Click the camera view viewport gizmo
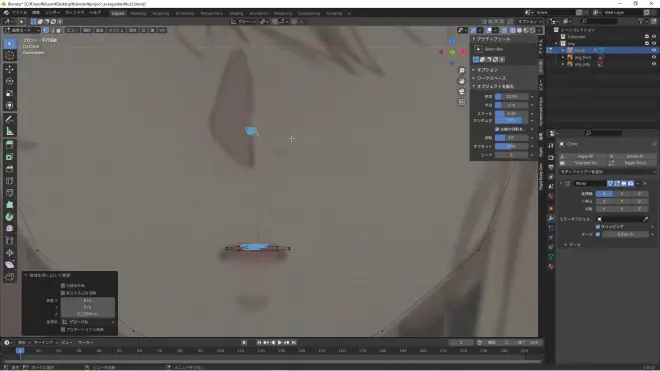Screen dimensions: 660x371 (x=462, y=91)
